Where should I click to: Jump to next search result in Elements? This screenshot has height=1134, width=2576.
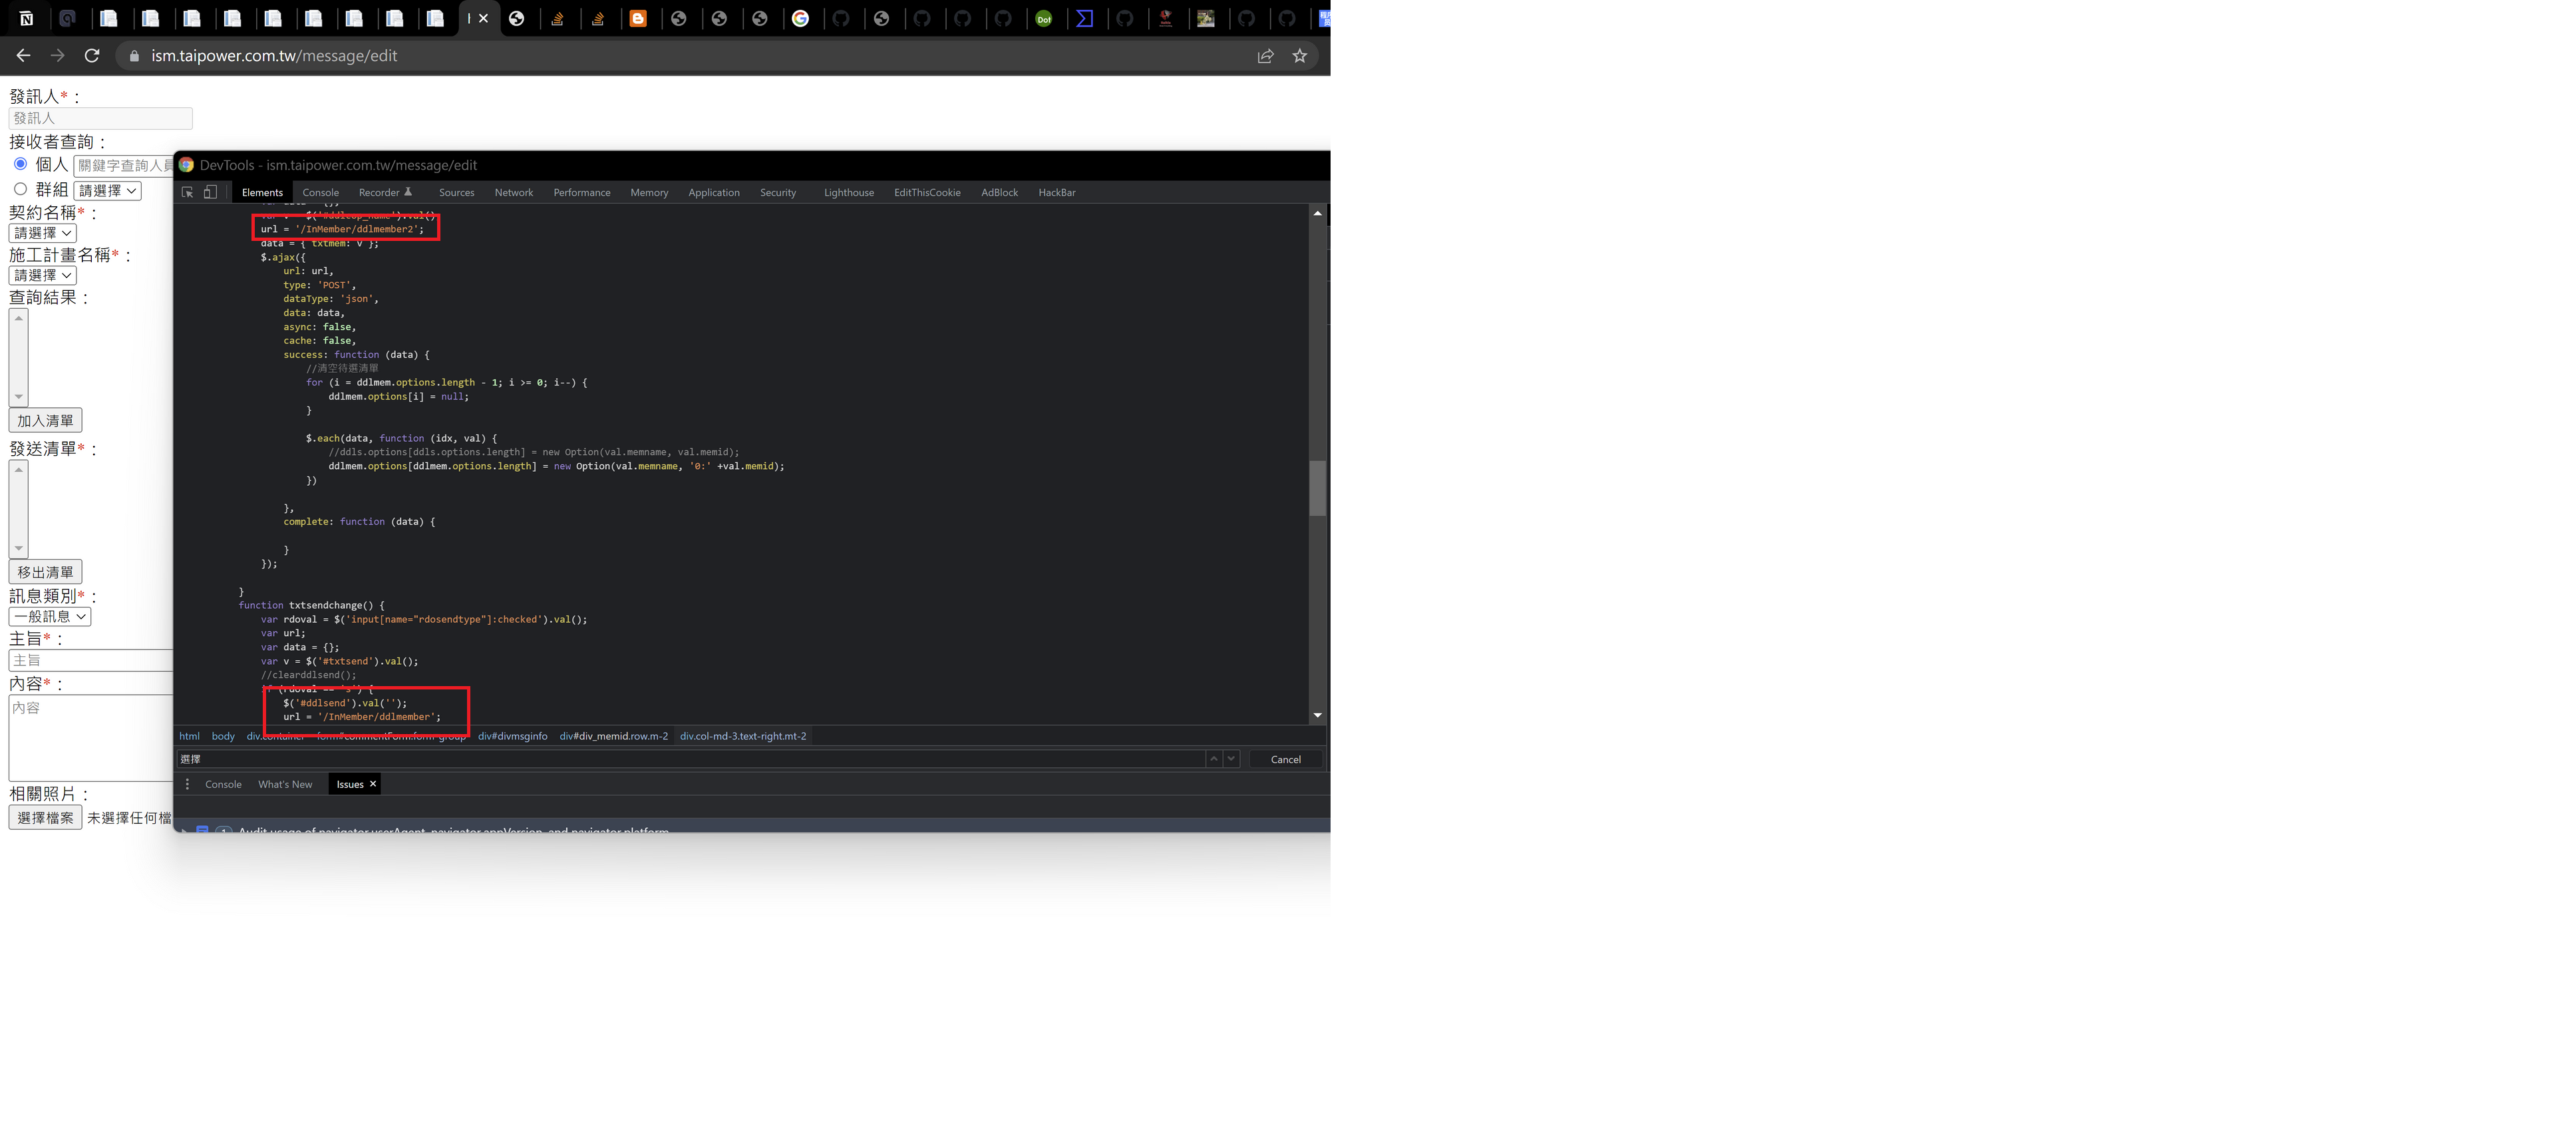click(1231, 759)
